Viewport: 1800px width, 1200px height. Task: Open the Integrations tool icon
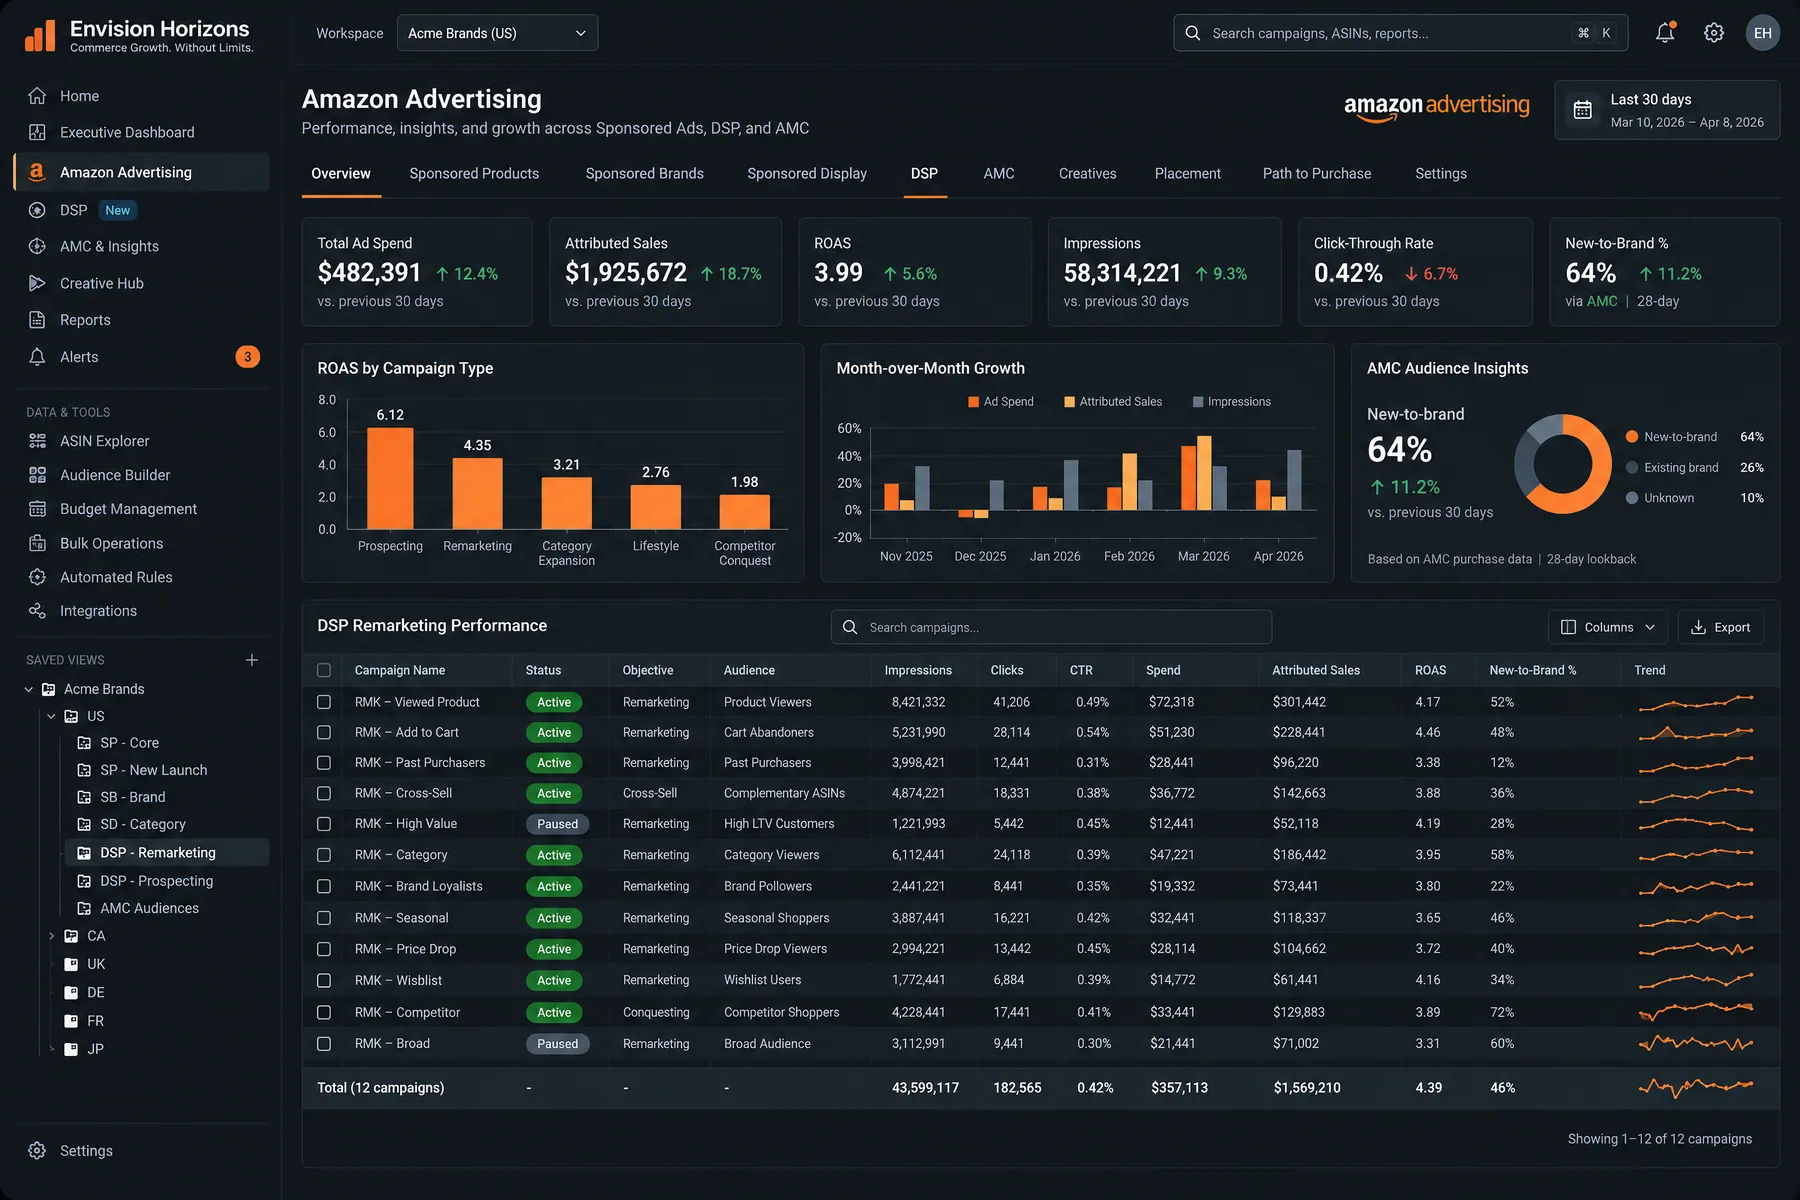point(37,611)
